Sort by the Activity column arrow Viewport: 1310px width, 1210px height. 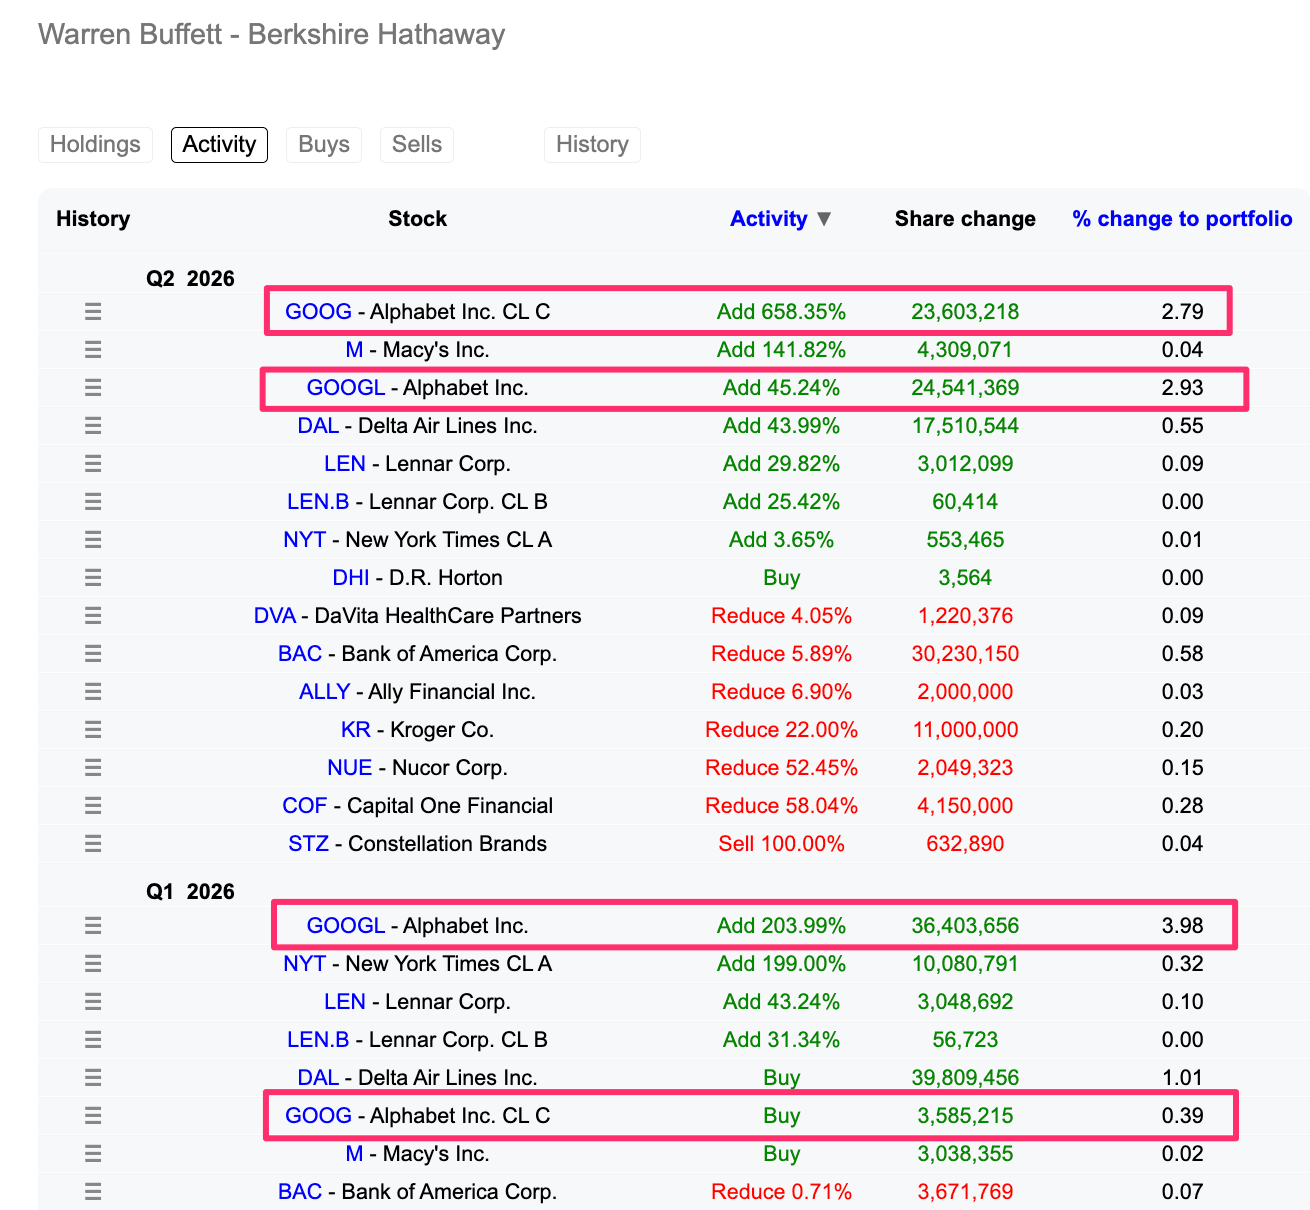click(x=824, y=219)
